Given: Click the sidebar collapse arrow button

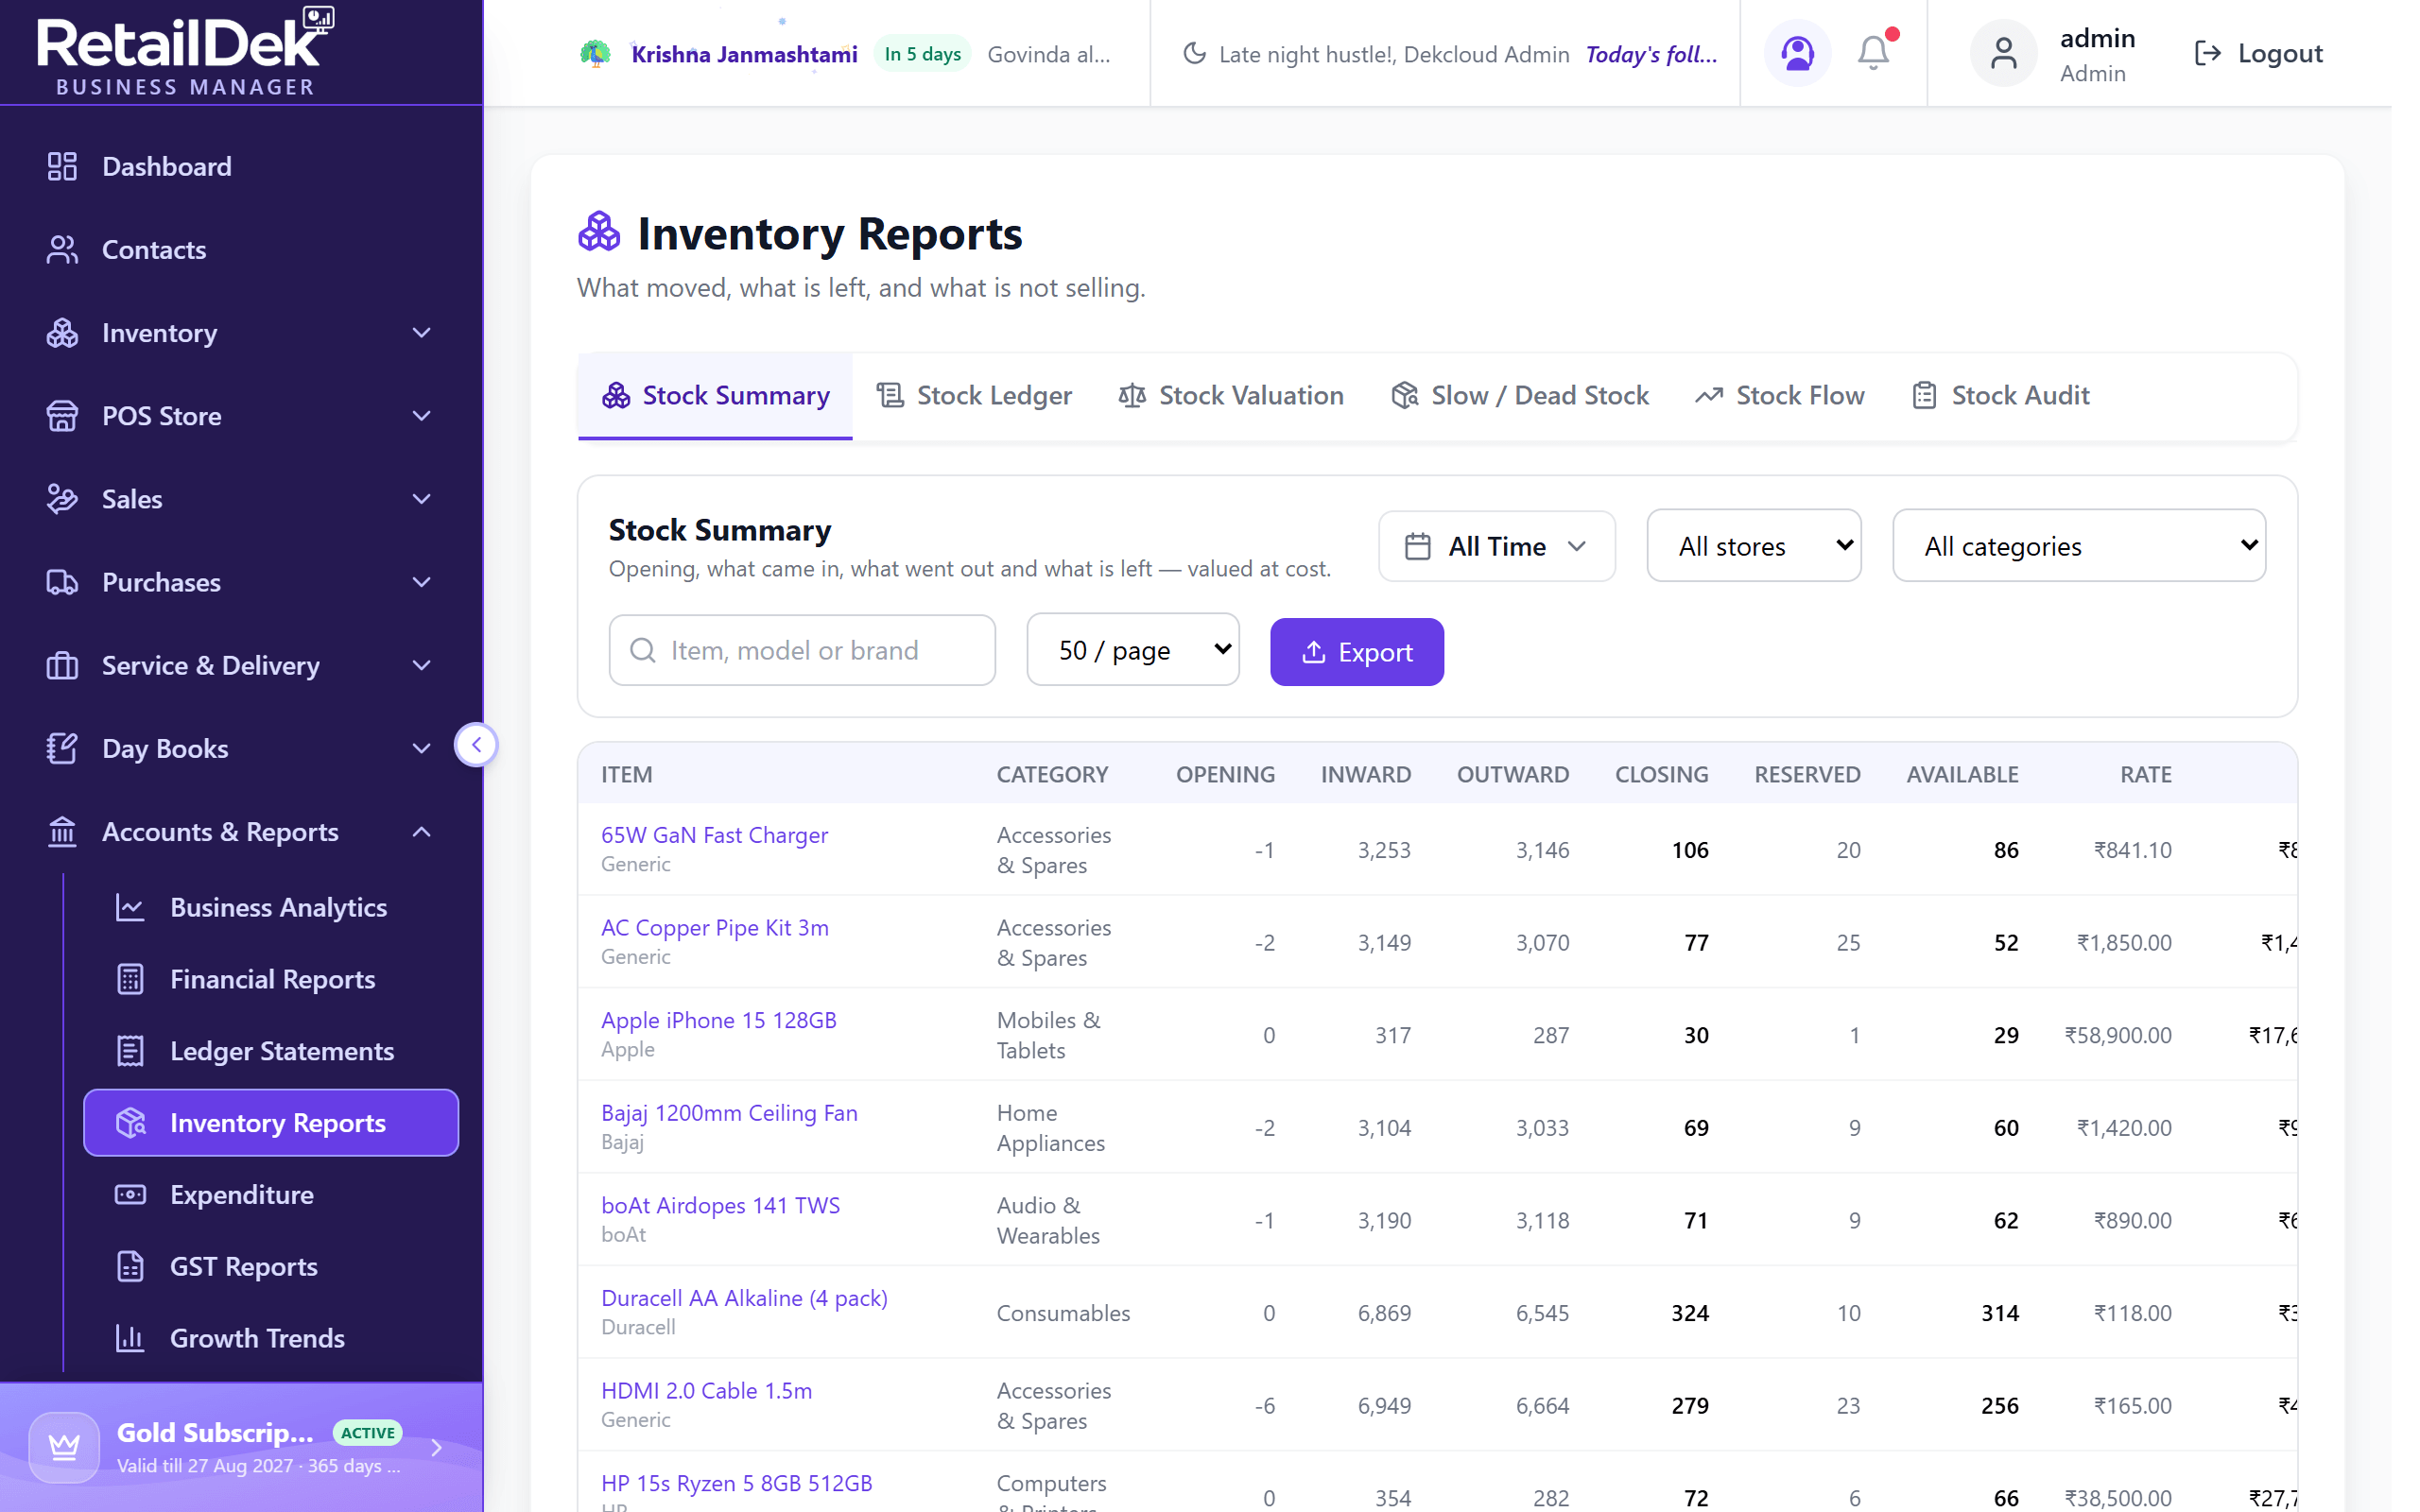Looking at the screenshot, I should [476, 745].
